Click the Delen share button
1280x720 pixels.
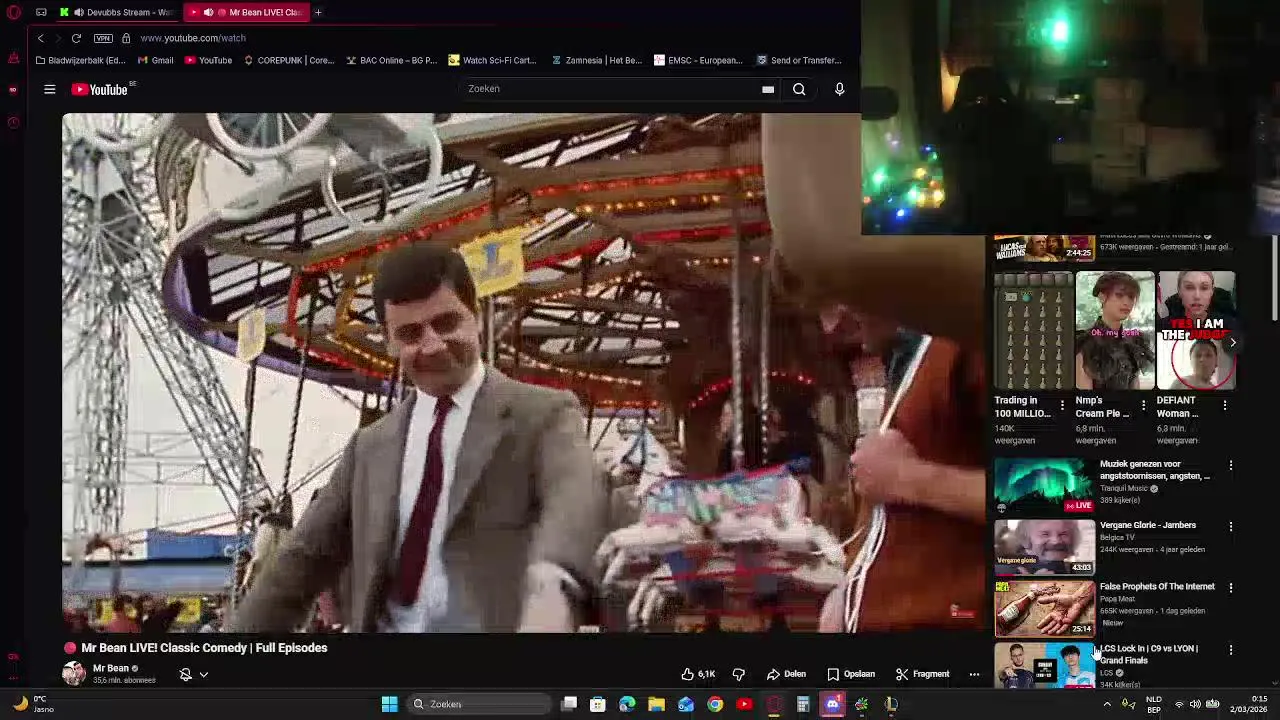click(x=786, y=674)
